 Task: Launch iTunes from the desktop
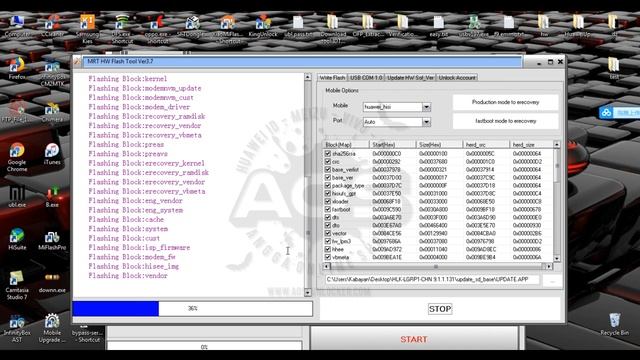pyautogui.click(x=52, y=153)
